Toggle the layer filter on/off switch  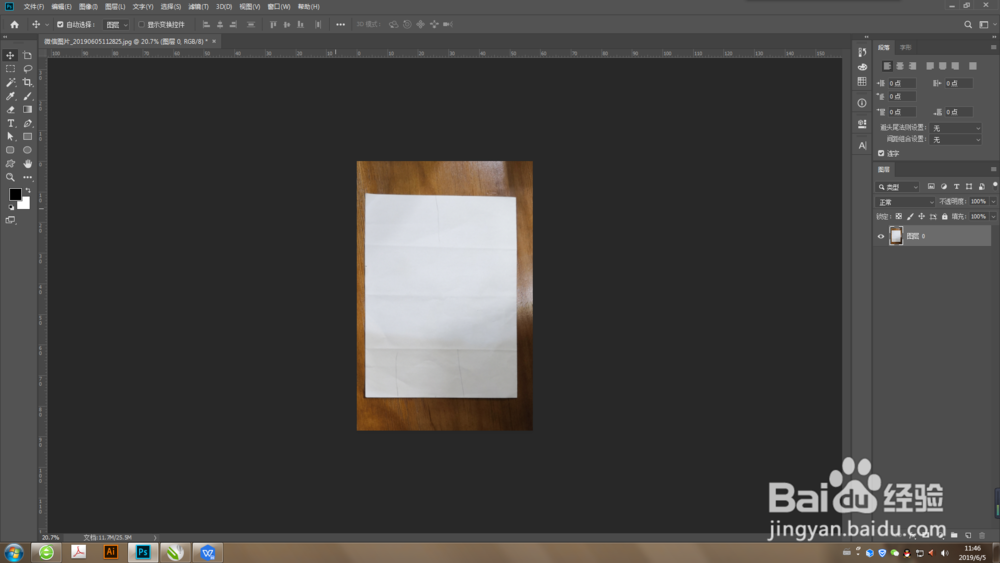pos(995,185)
